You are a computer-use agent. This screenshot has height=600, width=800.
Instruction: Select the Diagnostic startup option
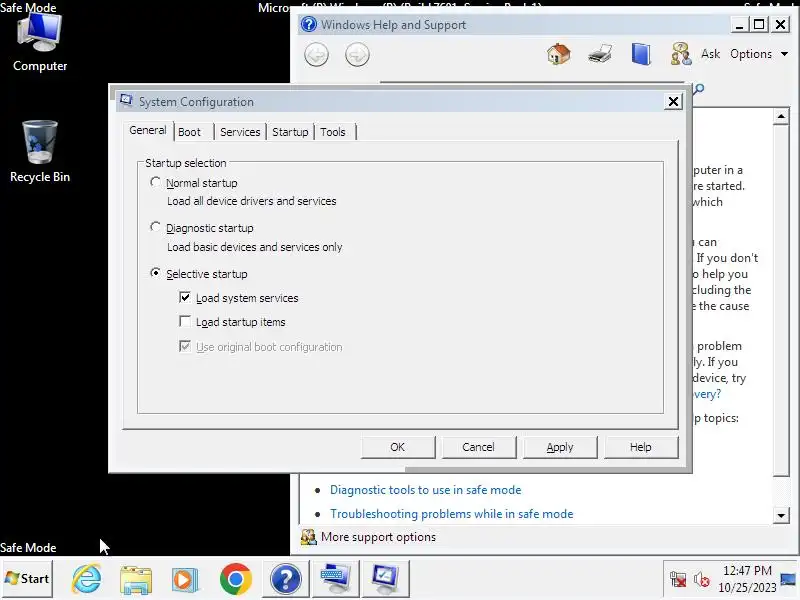click(155, 227)
